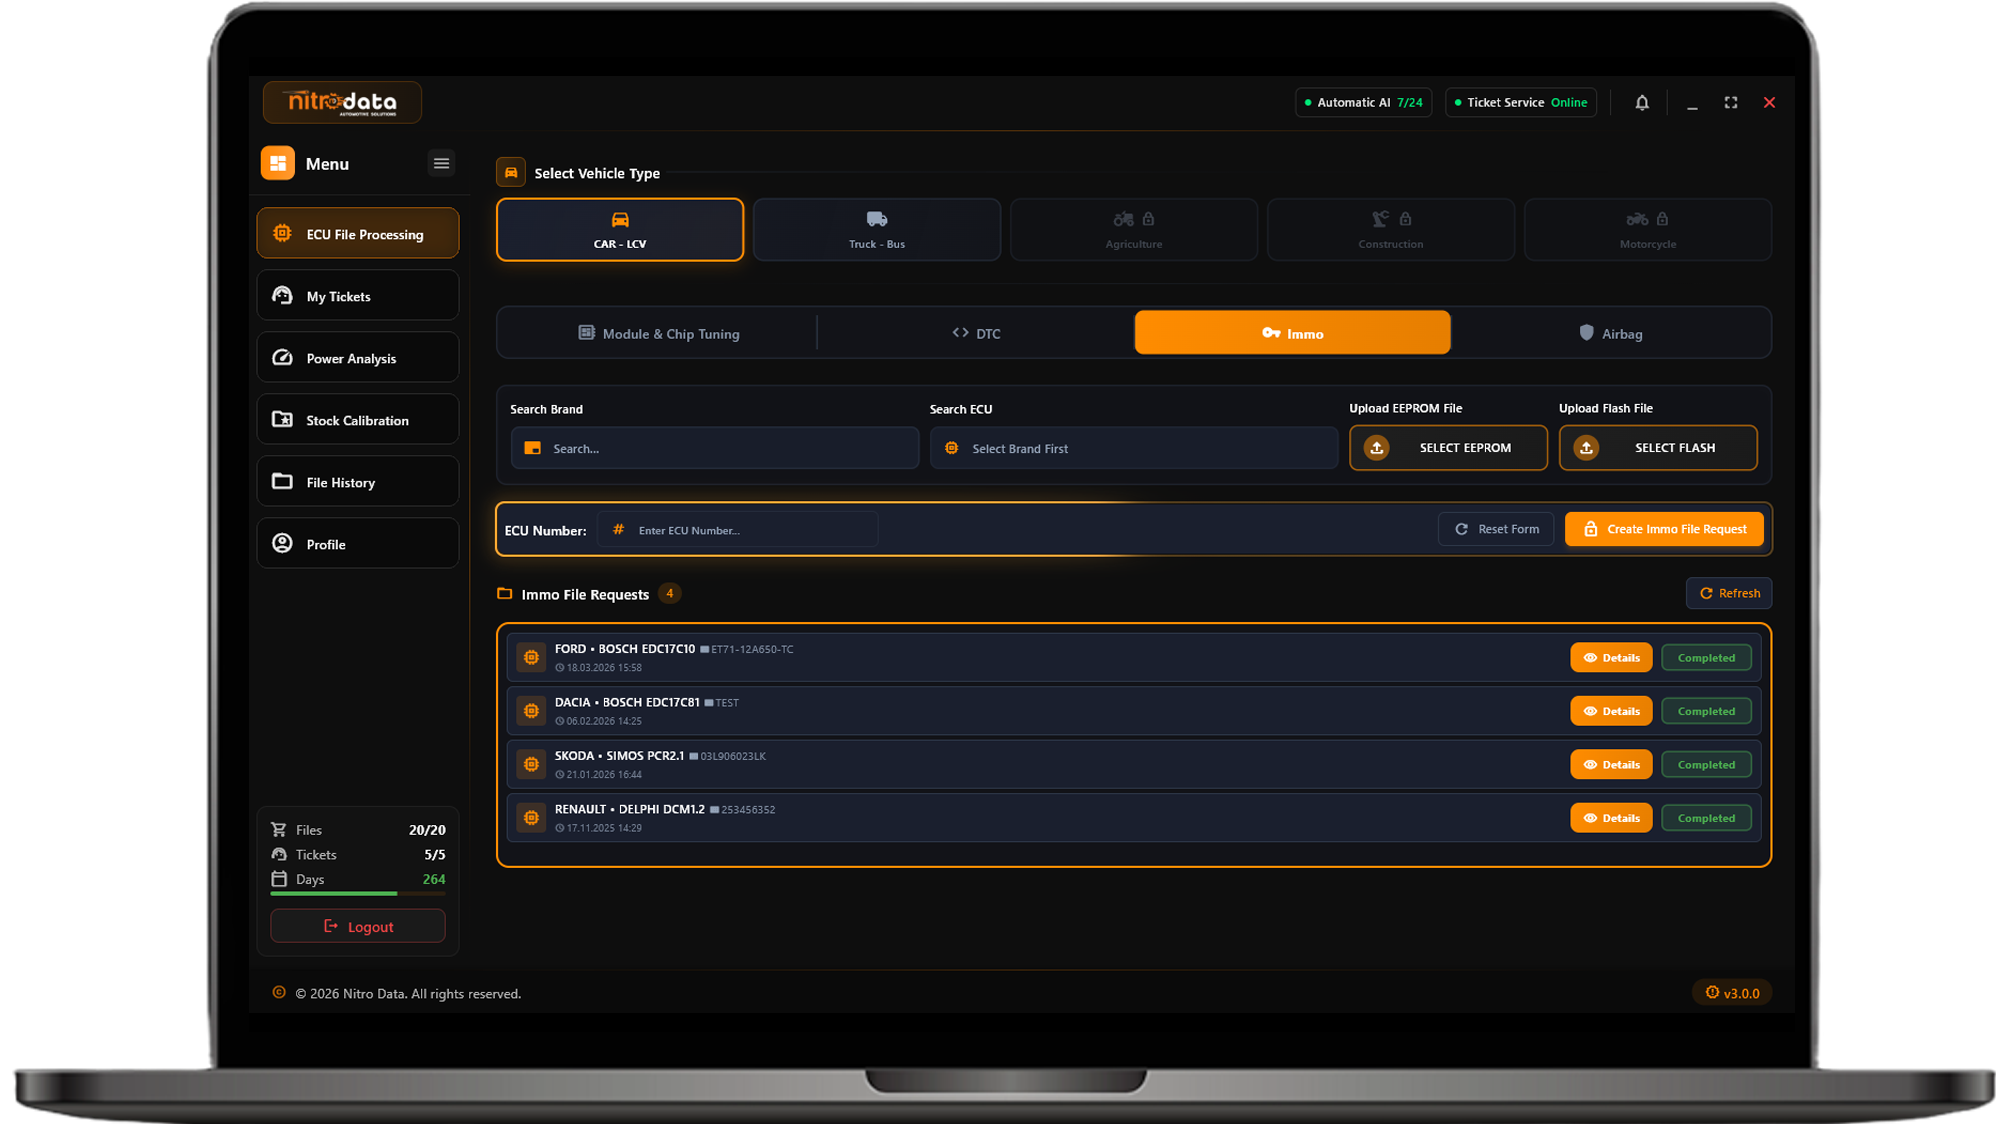Focus the ECU Number input field
The width and height of the screenshot is (2000, 1124).
738,530
